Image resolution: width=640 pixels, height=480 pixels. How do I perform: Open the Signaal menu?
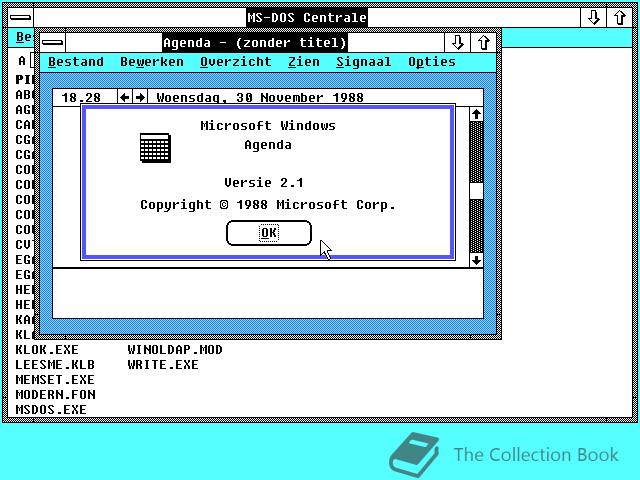point(363,62)
